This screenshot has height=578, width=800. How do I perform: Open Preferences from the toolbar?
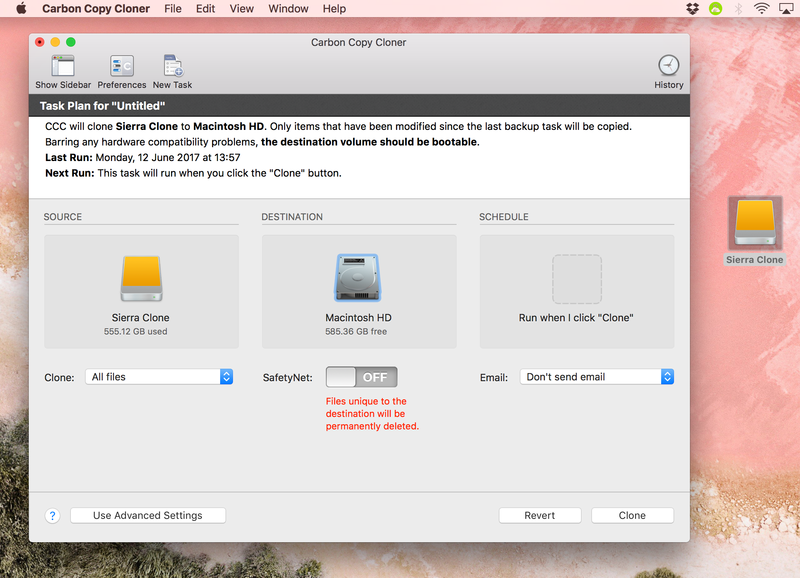[x=121, y=66]
